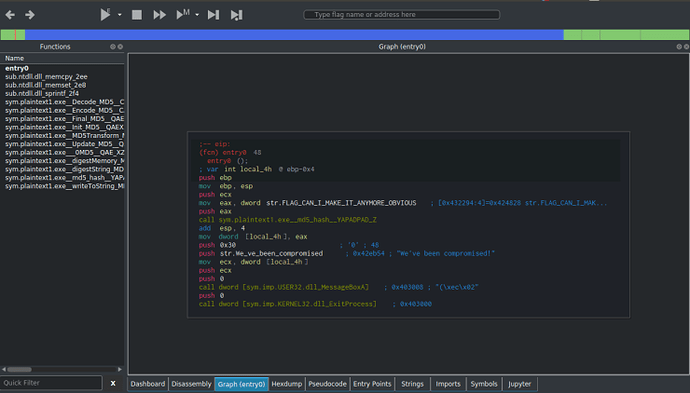Image resolution: width=690 pixels, height=393 pixels.
Task: Switch to the Graph (entry0) tab
Action: pos(242,384)
